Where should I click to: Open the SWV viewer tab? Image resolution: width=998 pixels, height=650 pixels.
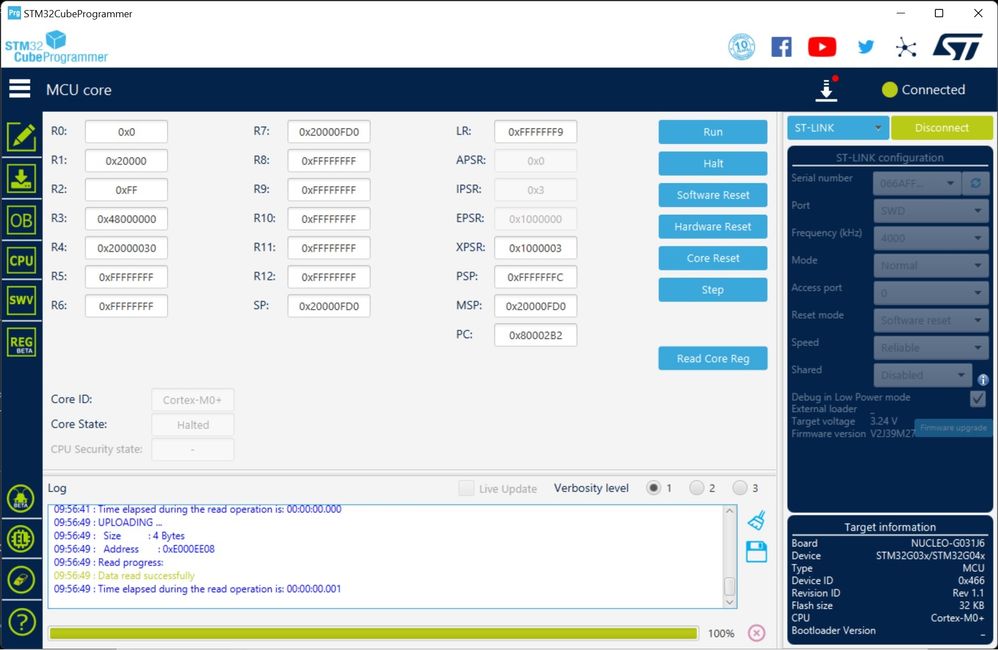[21, 300]
